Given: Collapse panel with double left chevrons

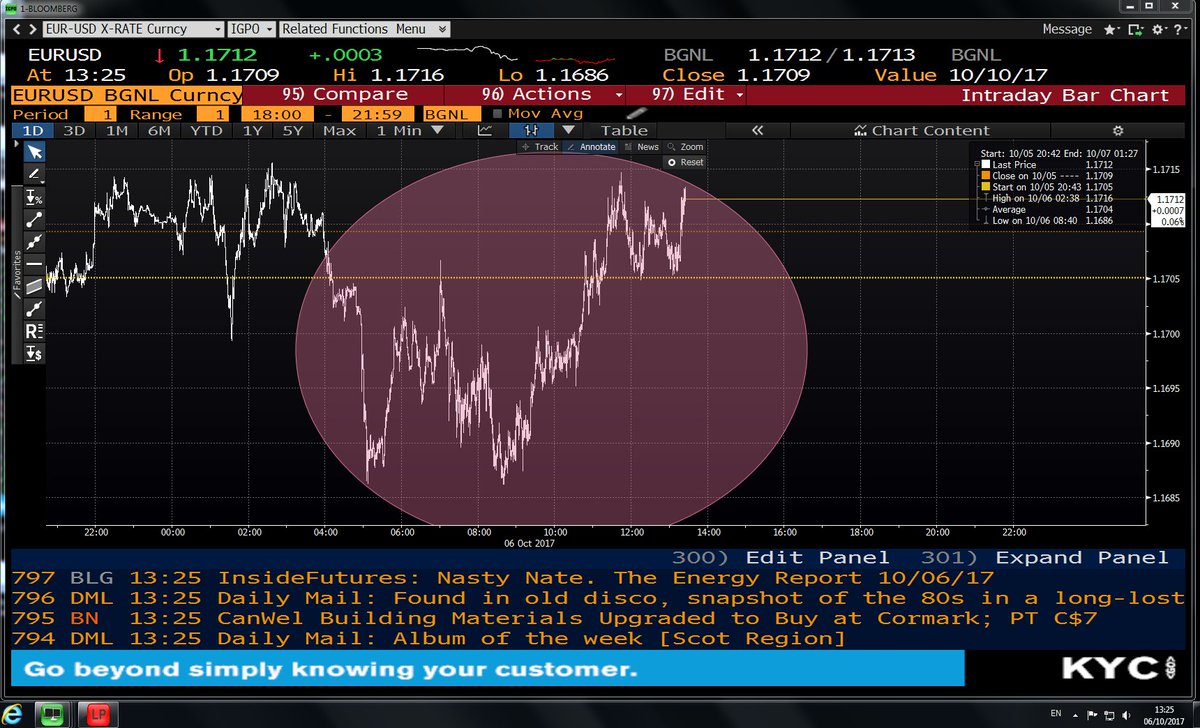Looking at the screenshot, I should pyautogui.click(x=758, y=130).
